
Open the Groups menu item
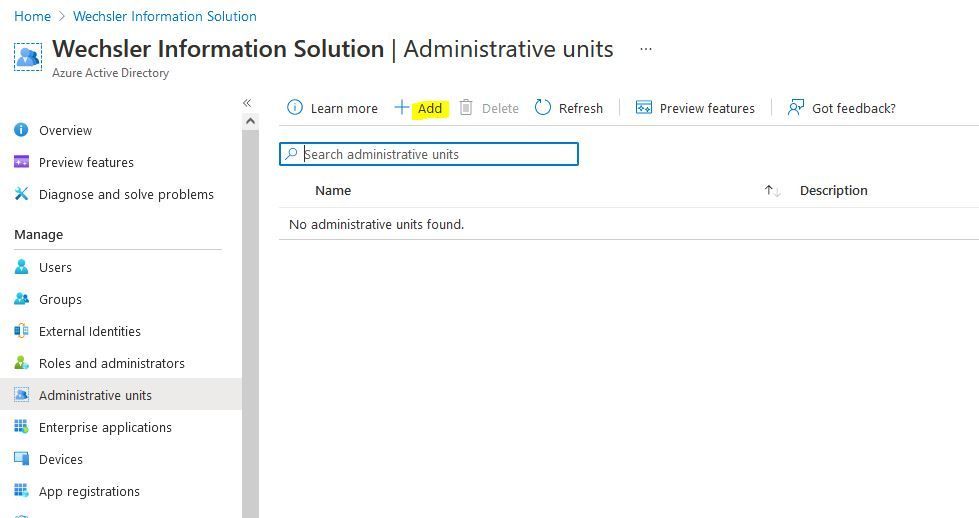(x=60, y=300)
